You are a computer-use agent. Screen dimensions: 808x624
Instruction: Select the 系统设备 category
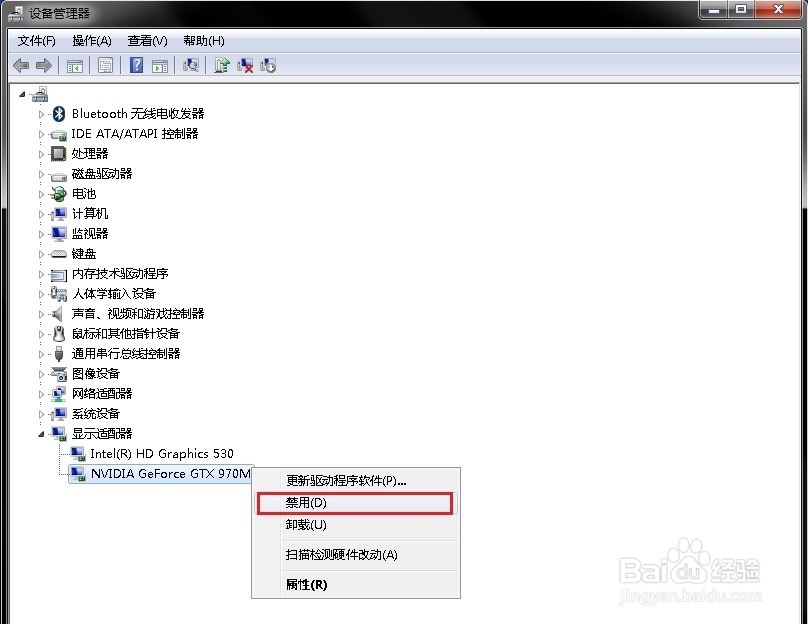point(96,414)
